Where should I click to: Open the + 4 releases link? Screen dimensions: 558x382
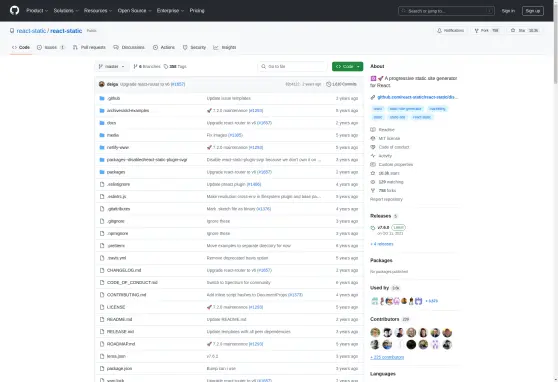381,244
